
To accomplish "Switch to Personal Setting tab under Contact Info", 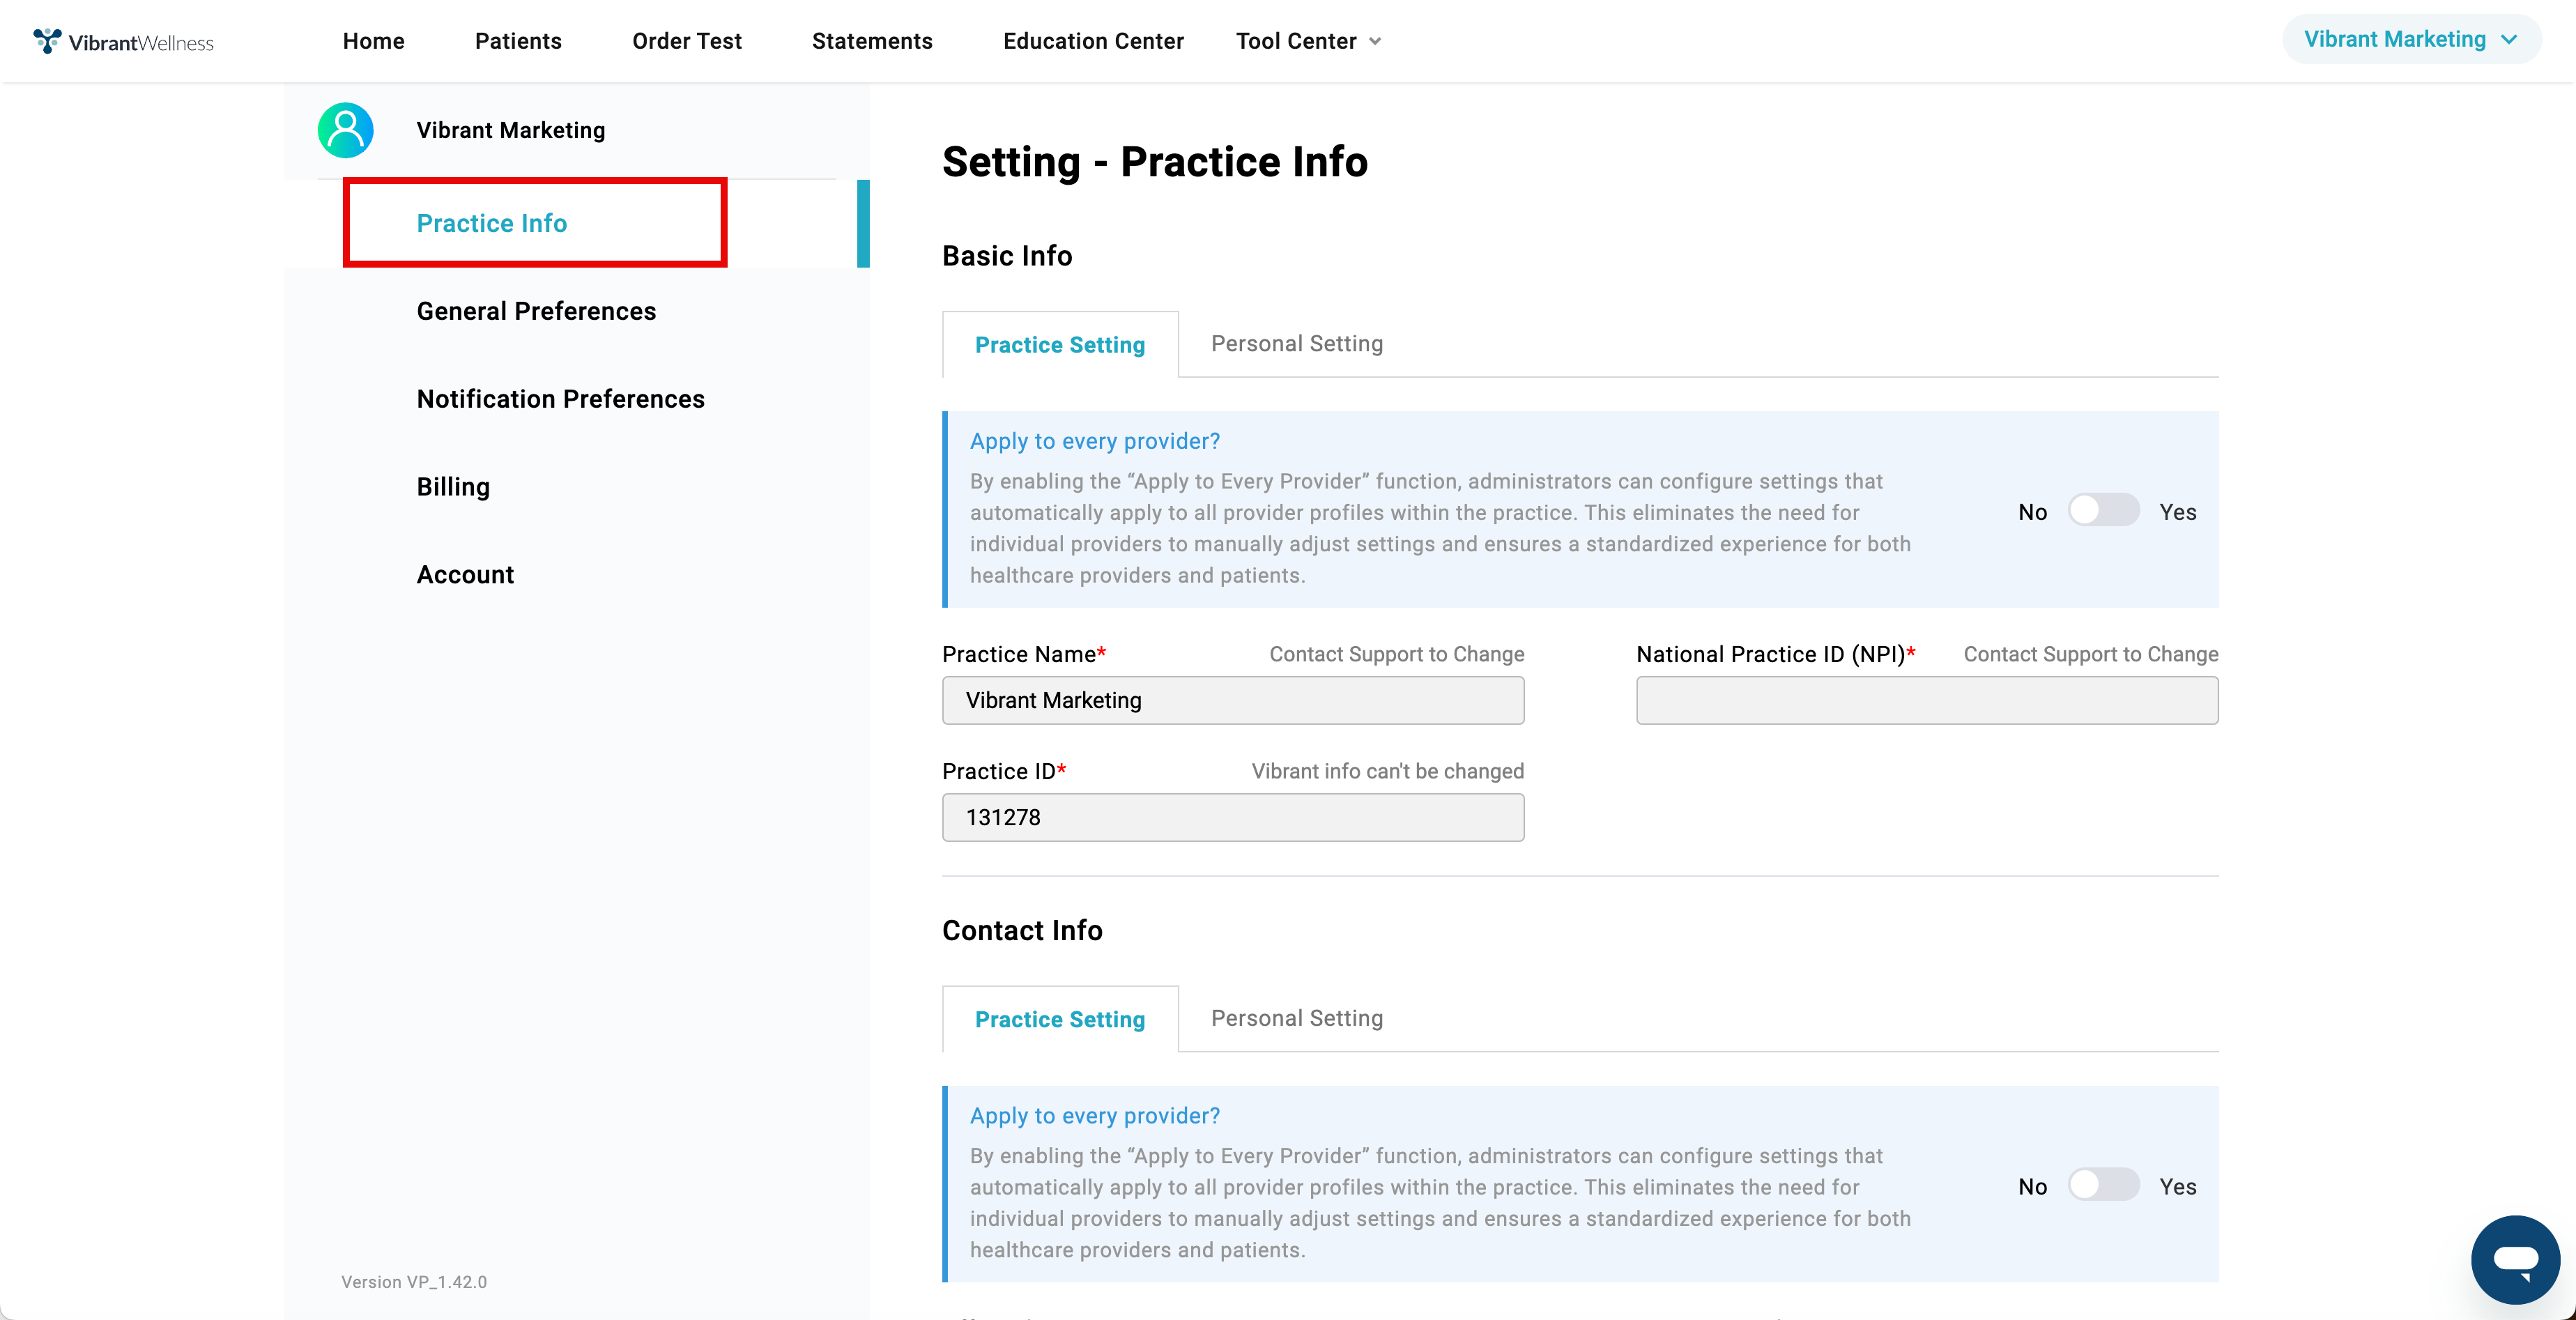I will coord(1297,1018).
